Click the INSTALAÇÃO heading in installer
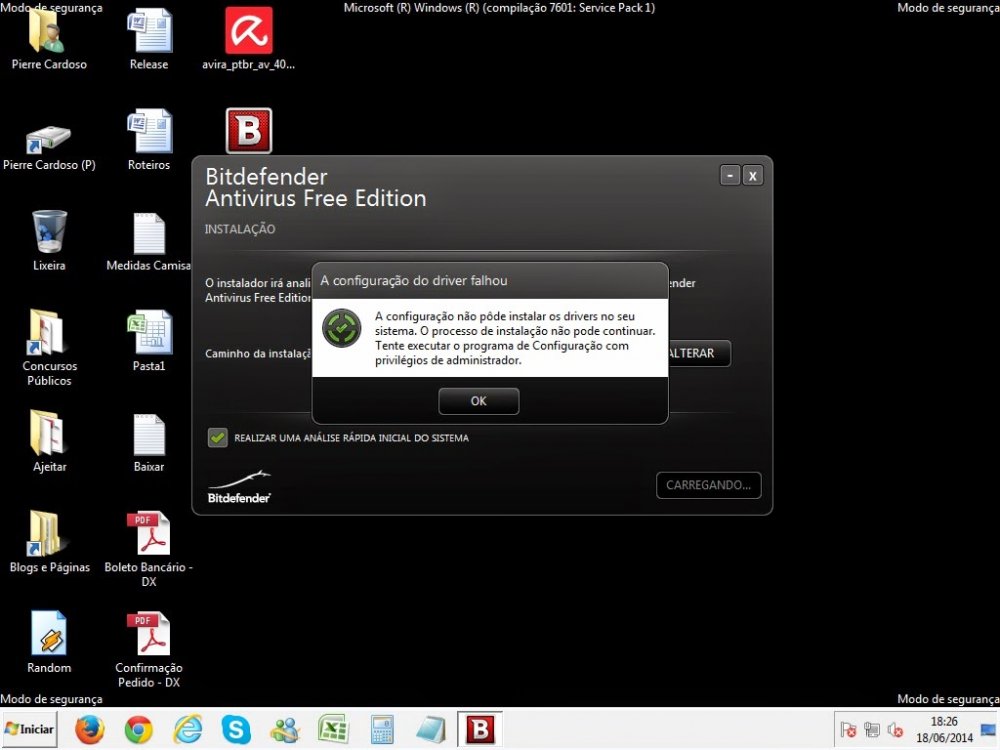Screen dimensions: 1000x750 (x=240, y=229)
